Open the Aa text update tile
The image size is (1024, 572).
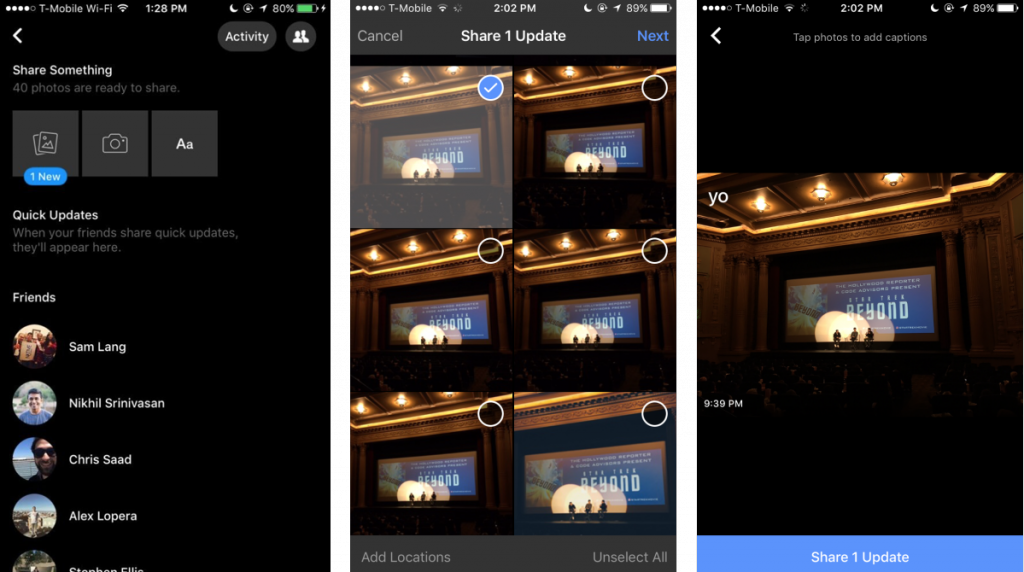coord(184,143)
